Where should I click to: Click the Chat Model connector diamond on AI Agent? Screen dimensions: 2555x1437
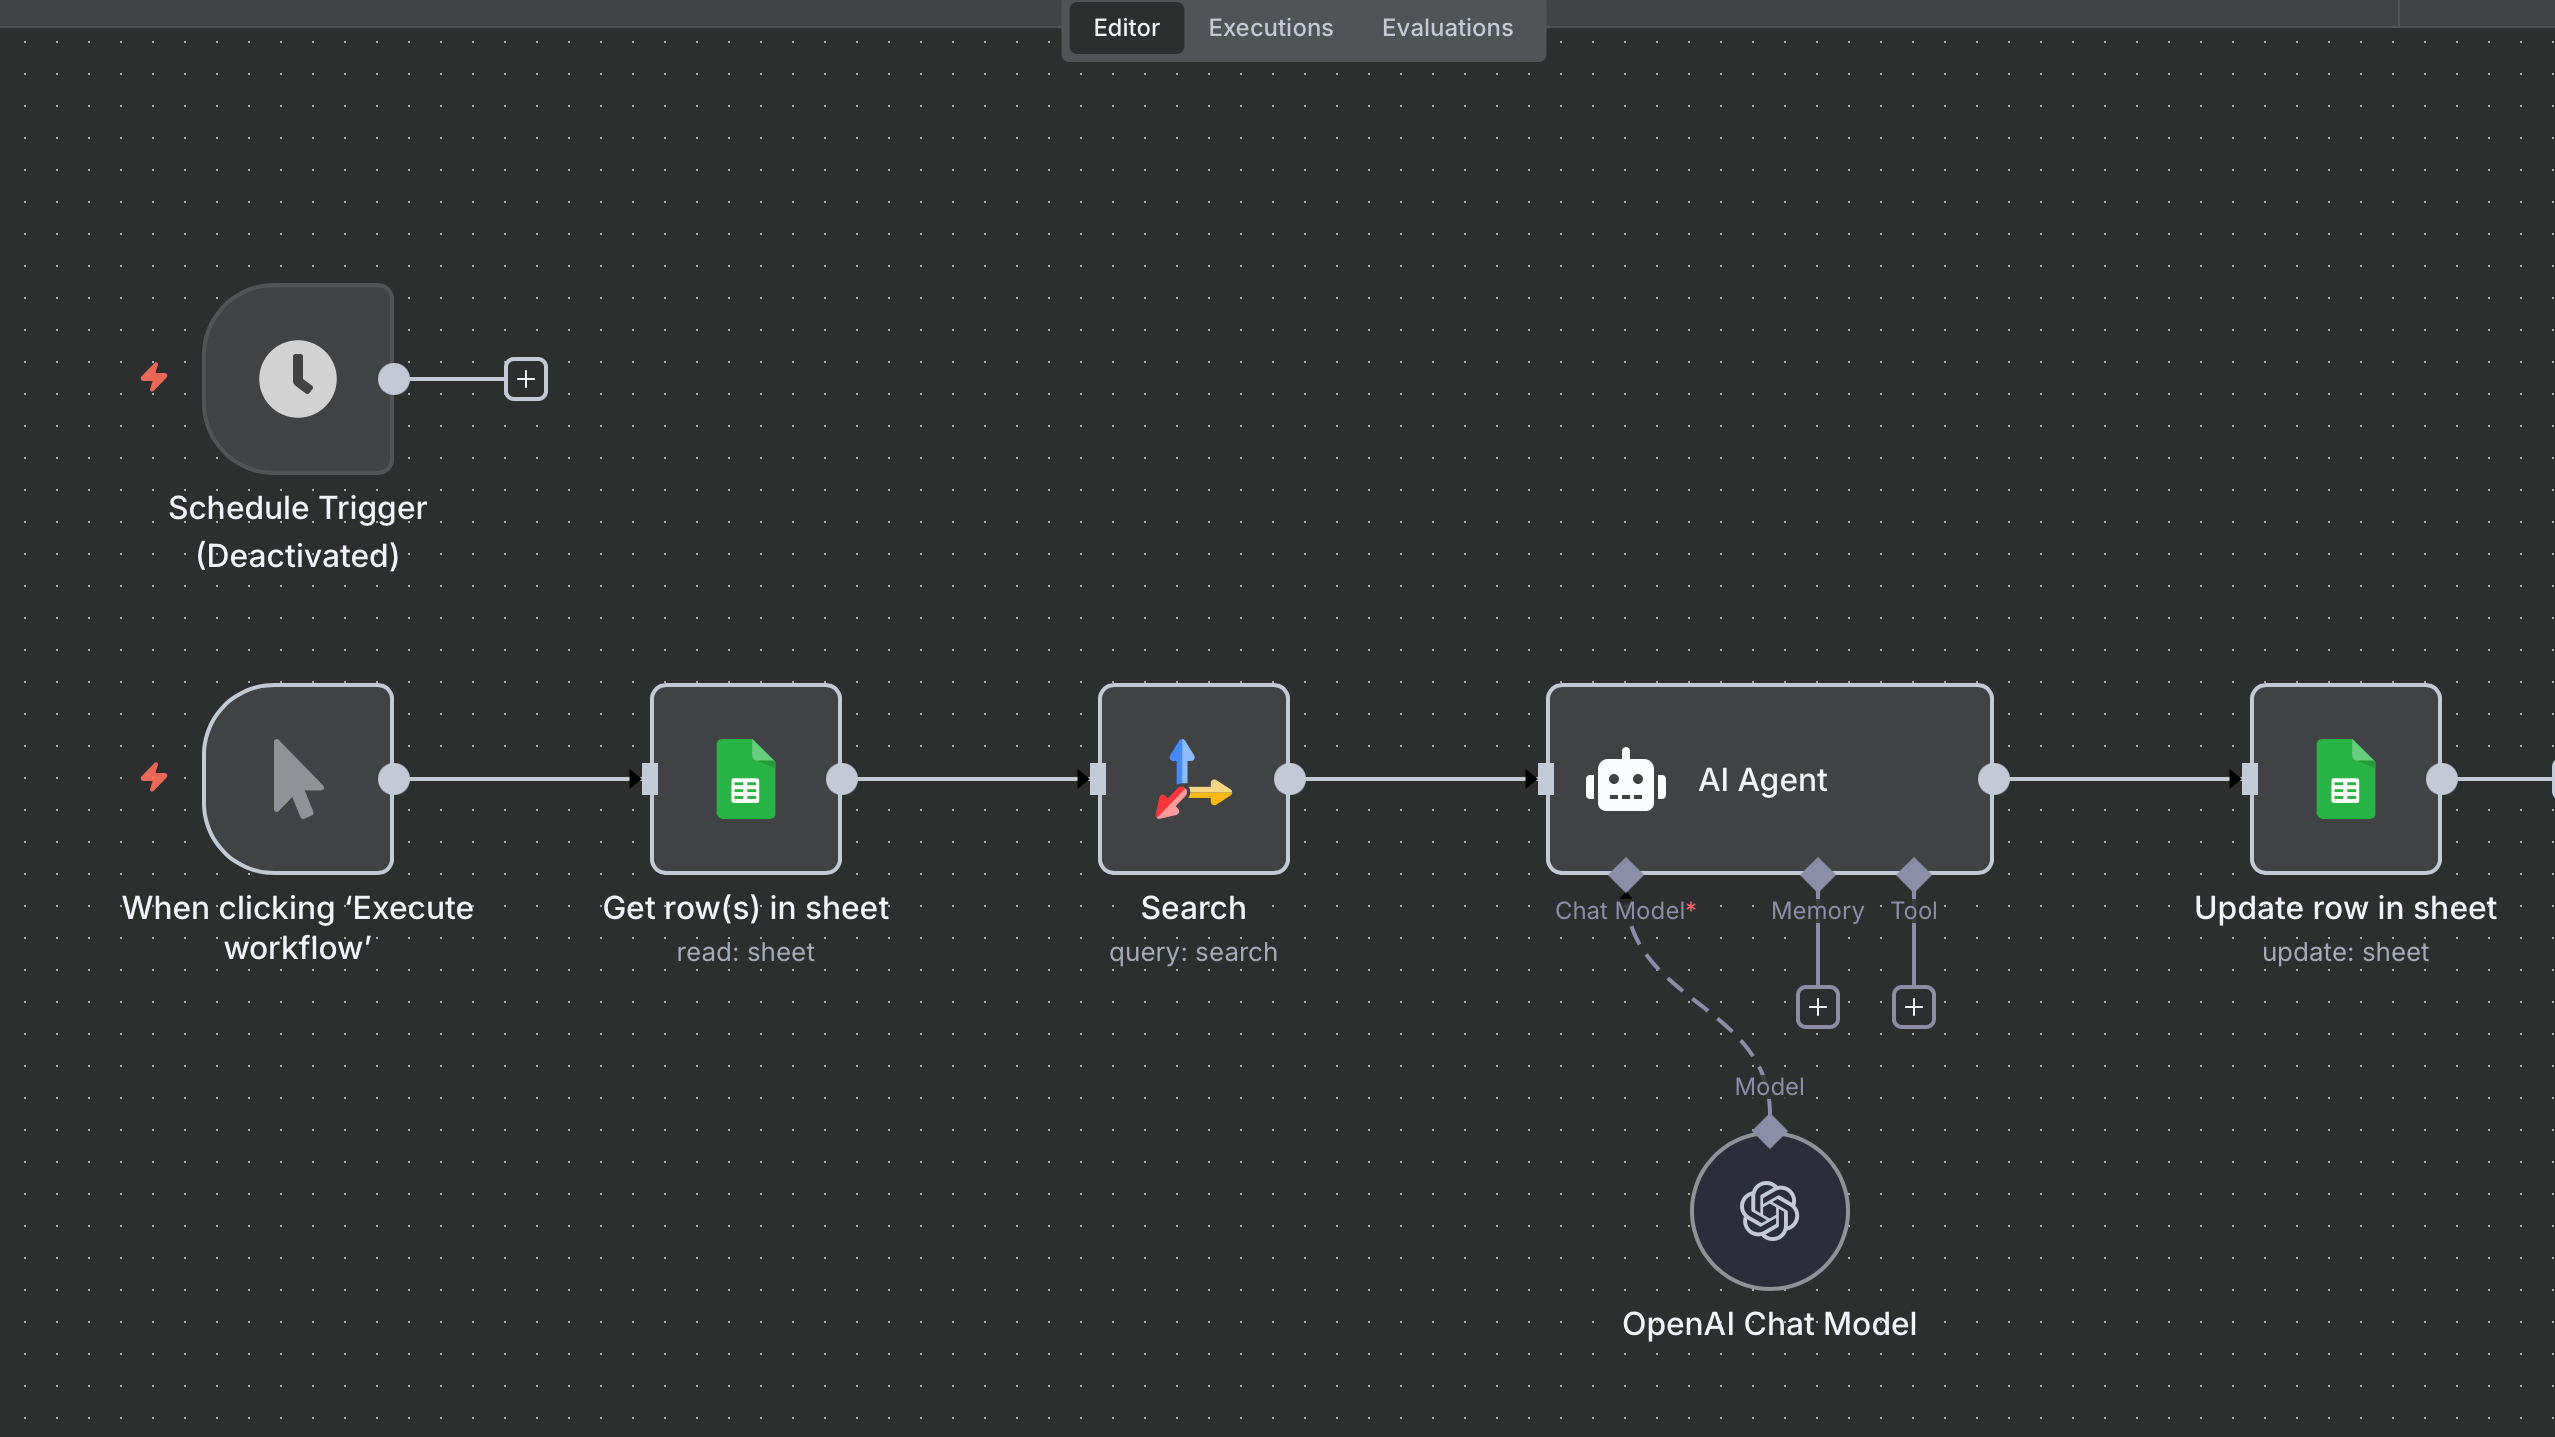click(1626, 875)
